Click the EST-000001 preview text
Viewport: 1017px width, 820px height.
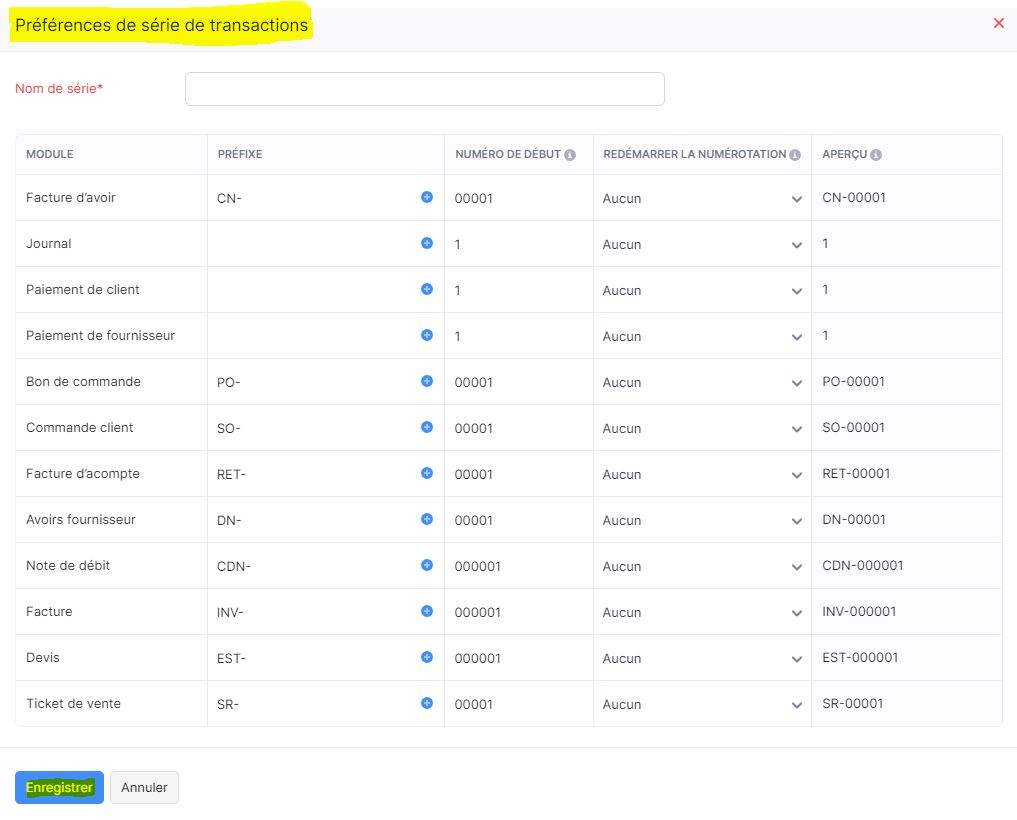[860, 657]
